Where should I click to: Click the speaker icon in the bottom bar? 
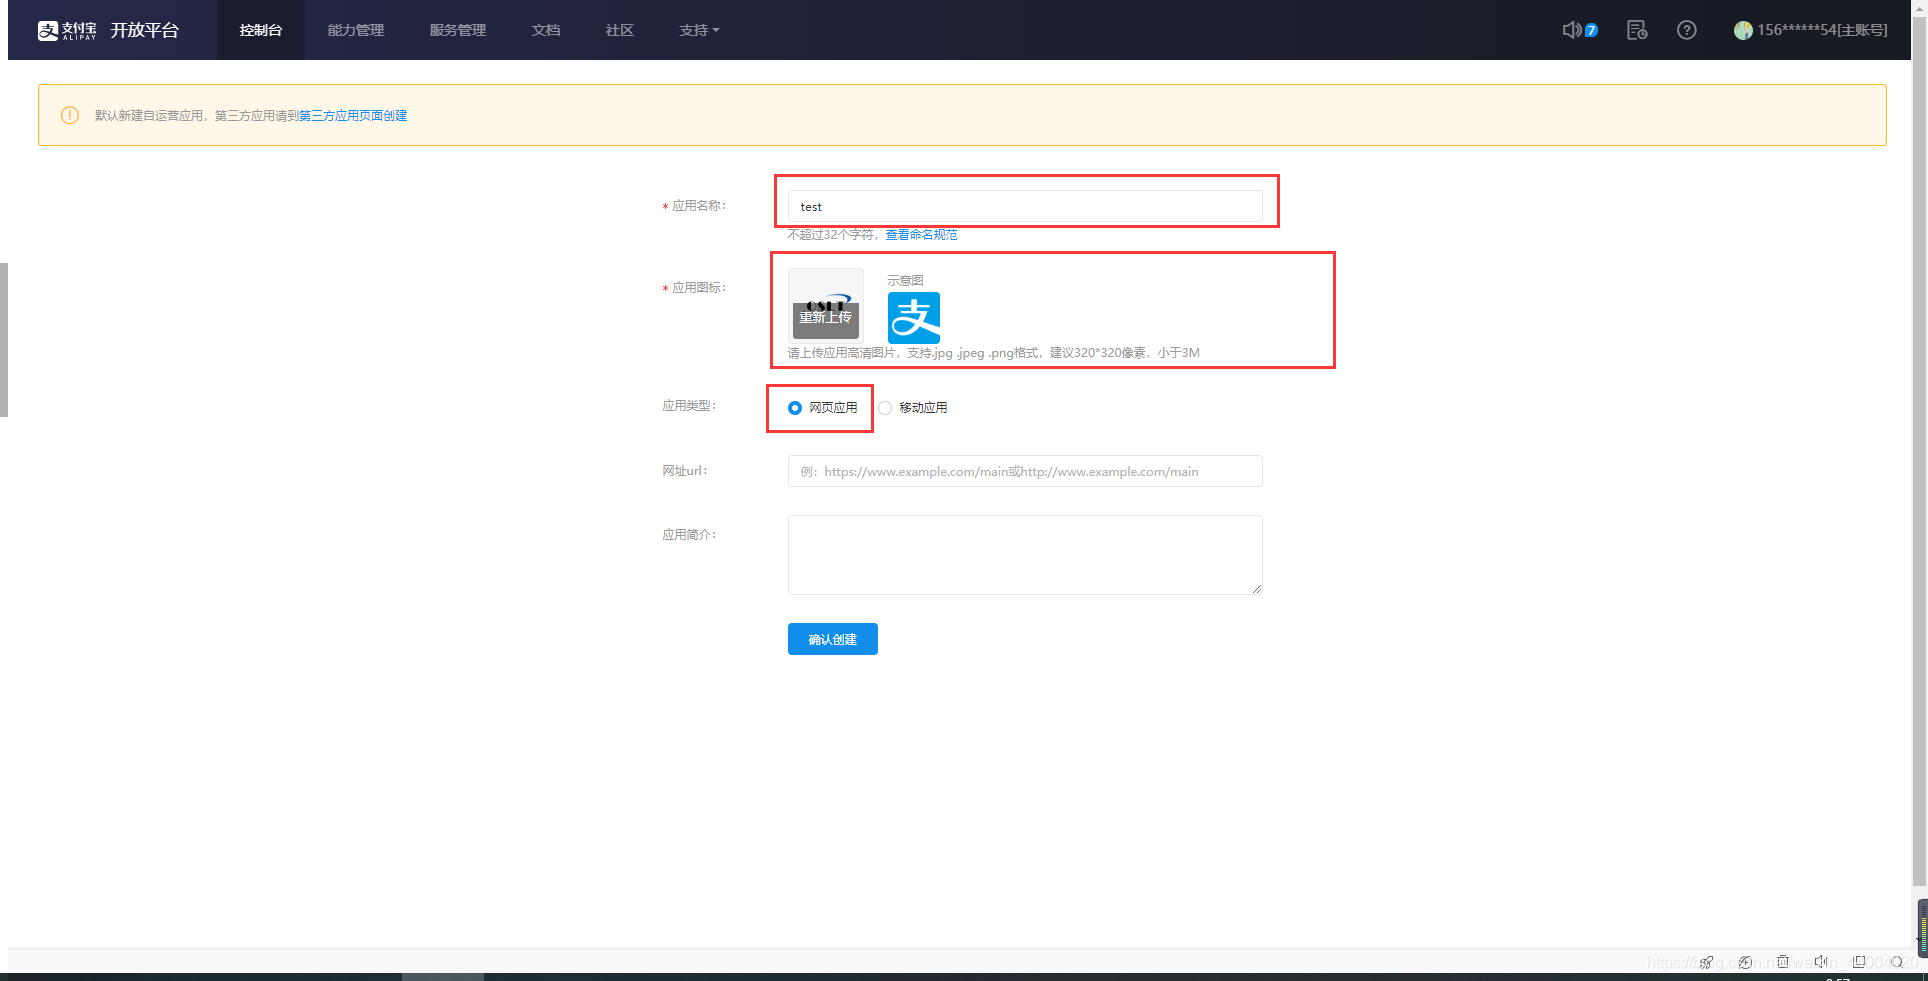[x=1821, y=962]
